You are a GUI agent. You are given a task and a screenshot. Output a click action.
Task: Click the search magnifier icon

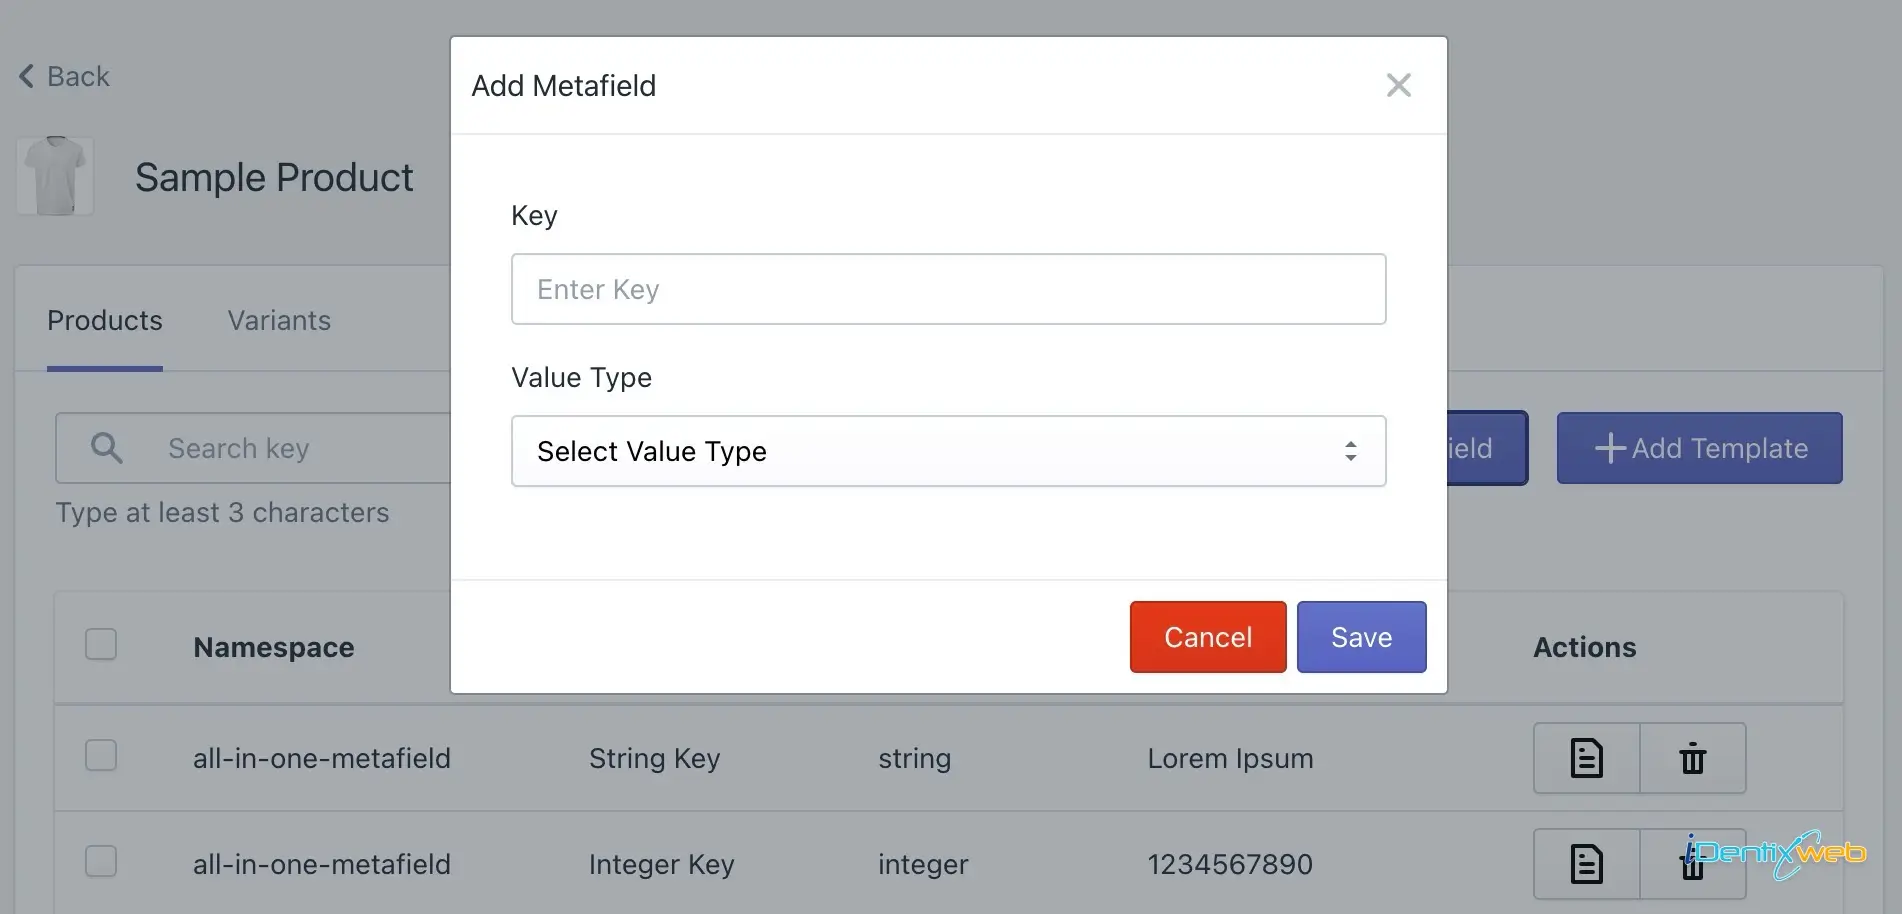click(106, 448)
